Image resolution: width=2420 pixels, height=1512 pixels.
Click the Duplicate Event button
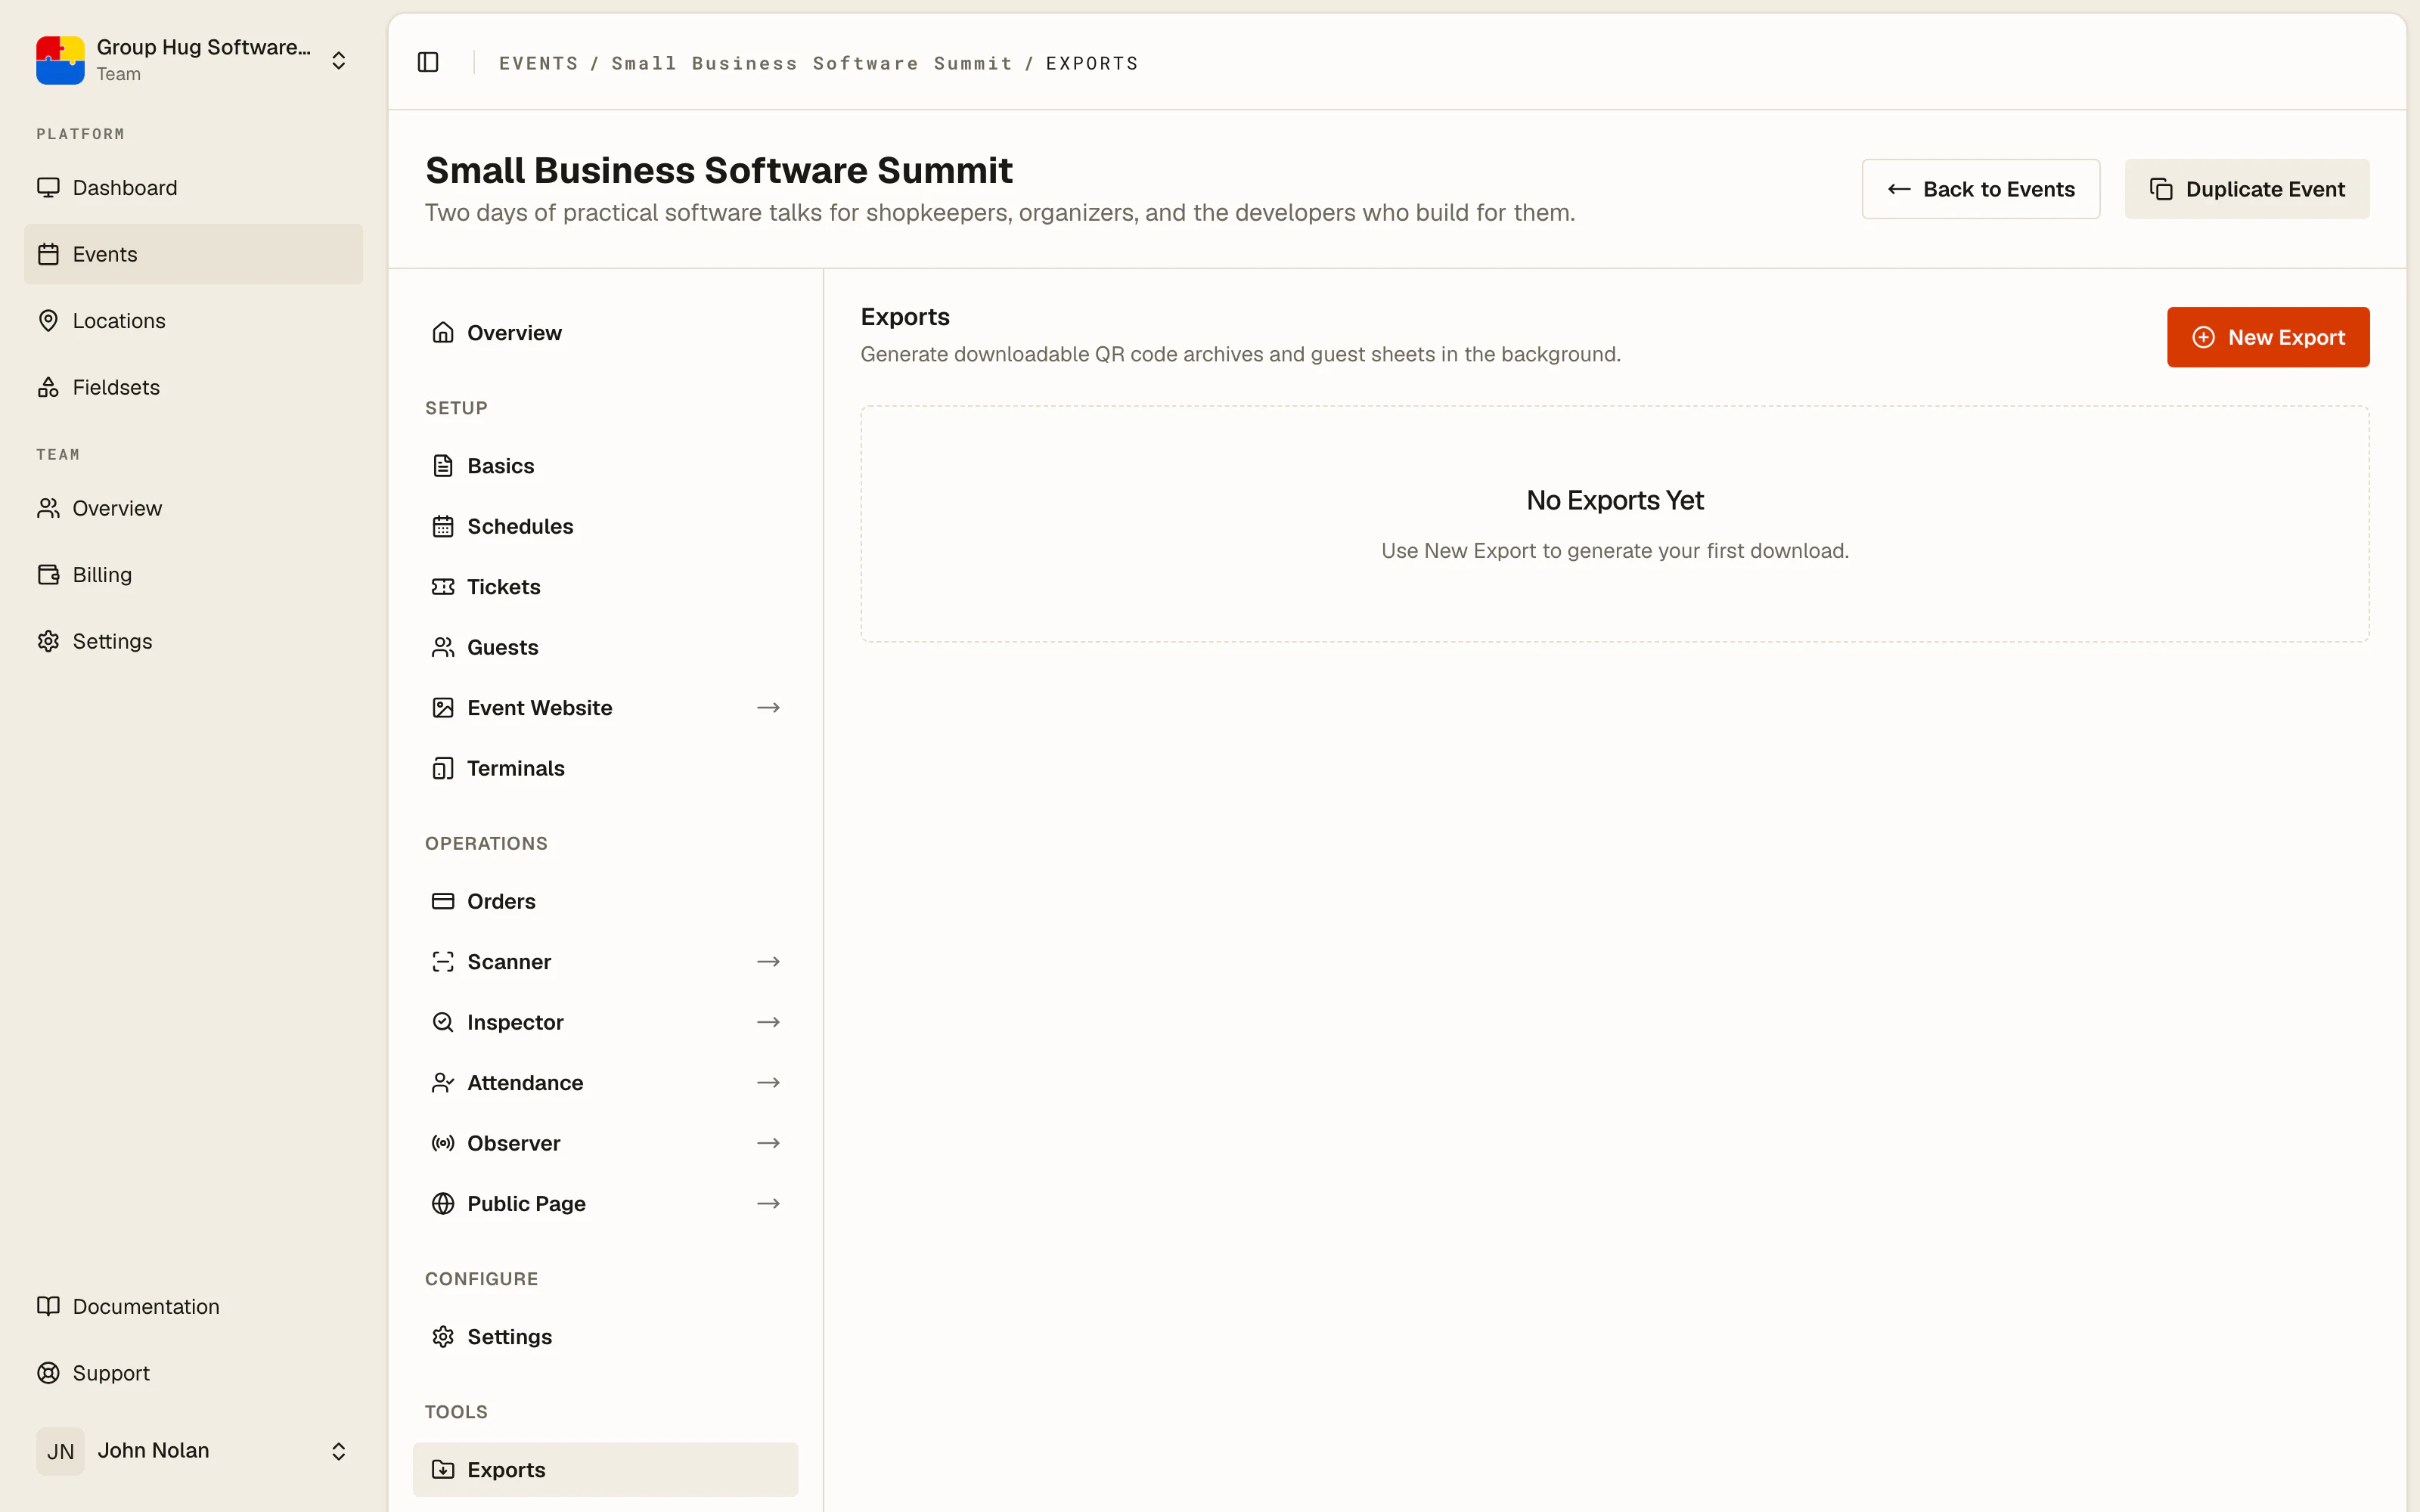point(2246,189)
